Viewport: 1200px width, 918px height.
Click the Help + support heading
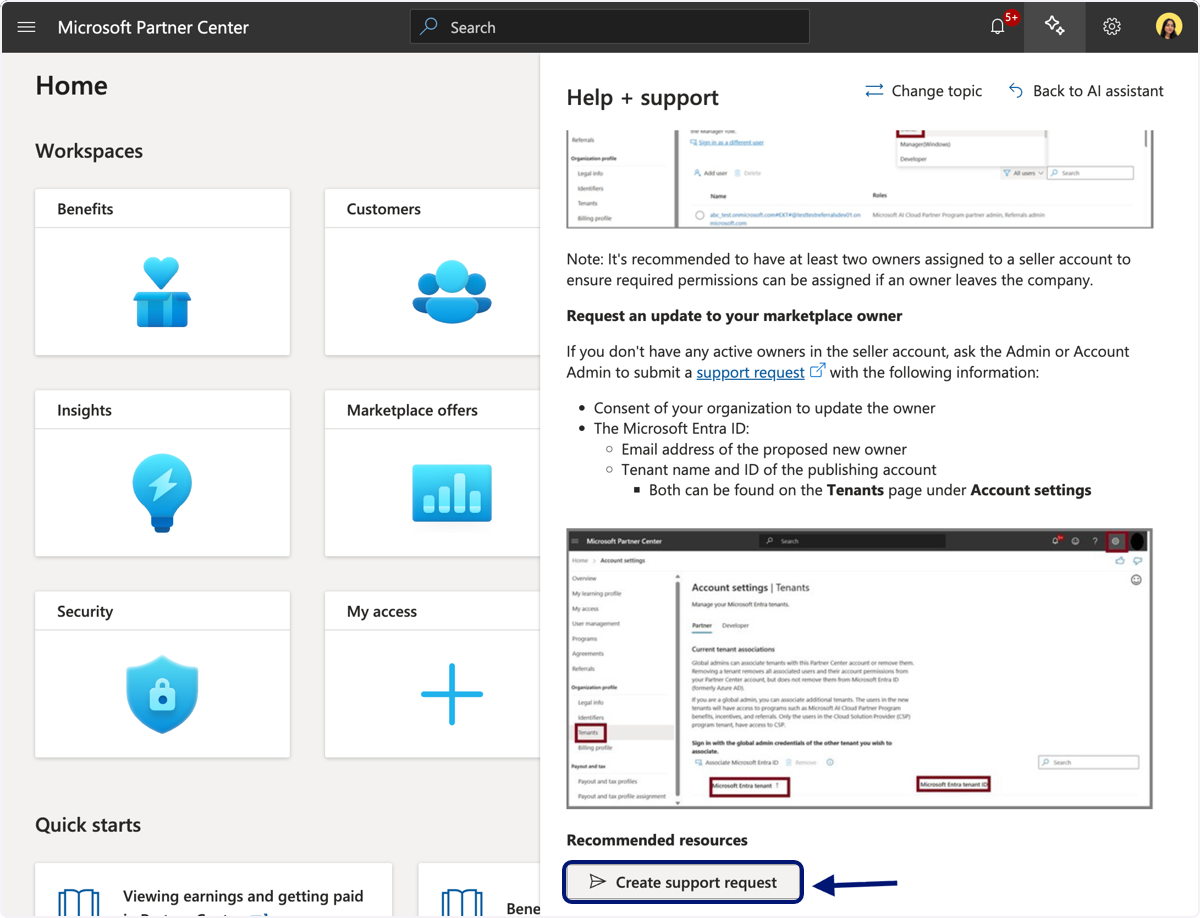pyautogui.click(x=643, y=98)
